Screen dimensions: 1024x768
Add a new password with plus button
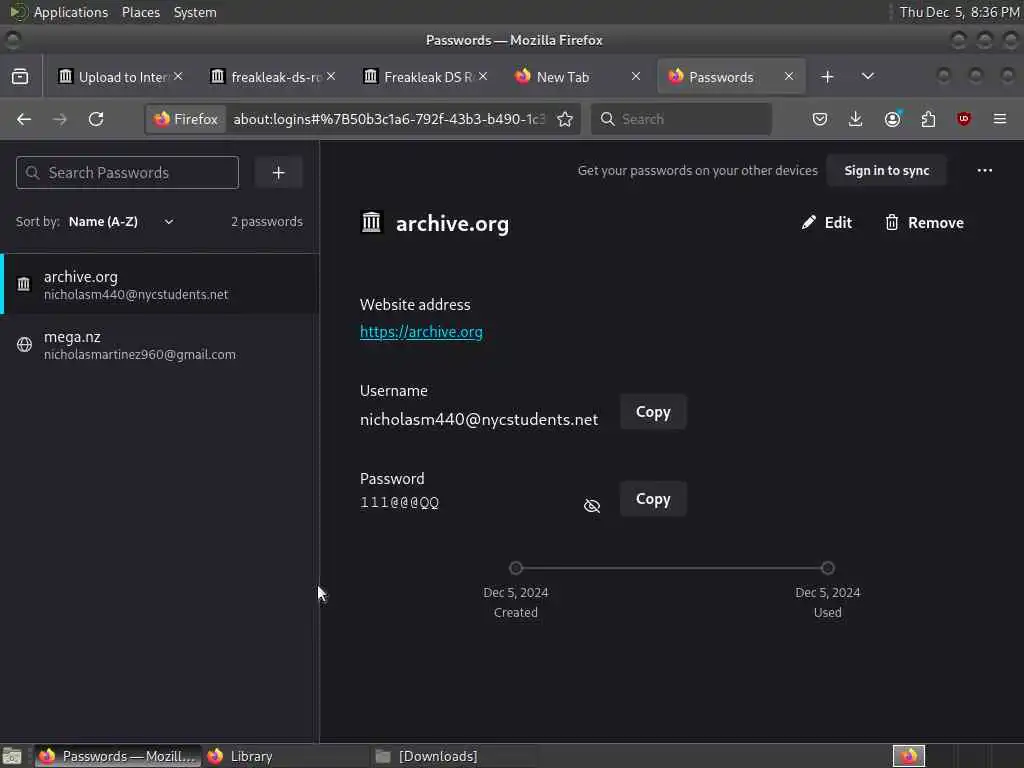point(279,172)
